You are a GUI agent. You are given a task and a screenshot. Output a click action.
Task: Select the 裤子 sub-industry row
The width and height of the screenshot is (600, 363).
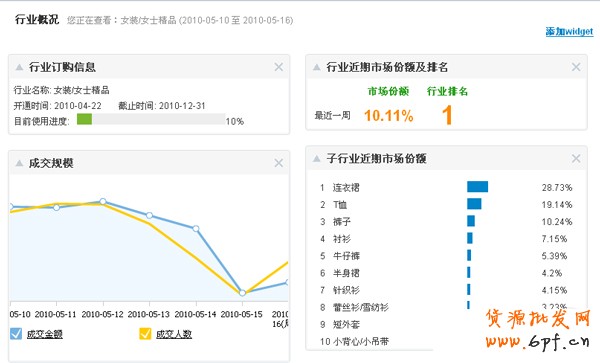446,221
